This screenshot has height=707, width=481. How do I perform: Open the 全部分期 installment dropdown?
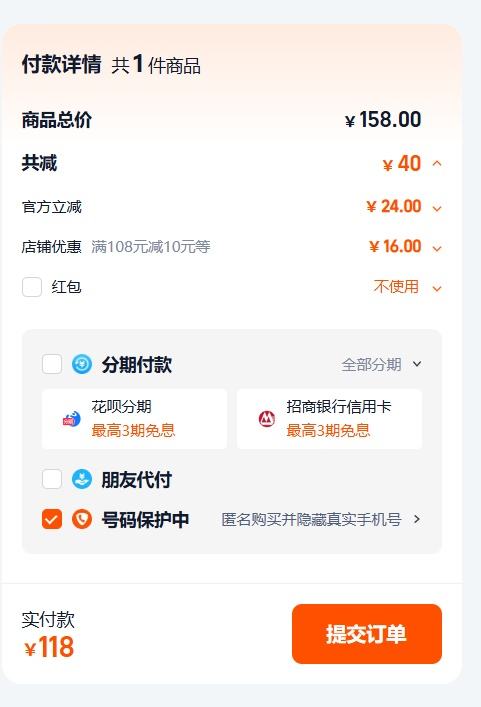[x=381, y=364]
